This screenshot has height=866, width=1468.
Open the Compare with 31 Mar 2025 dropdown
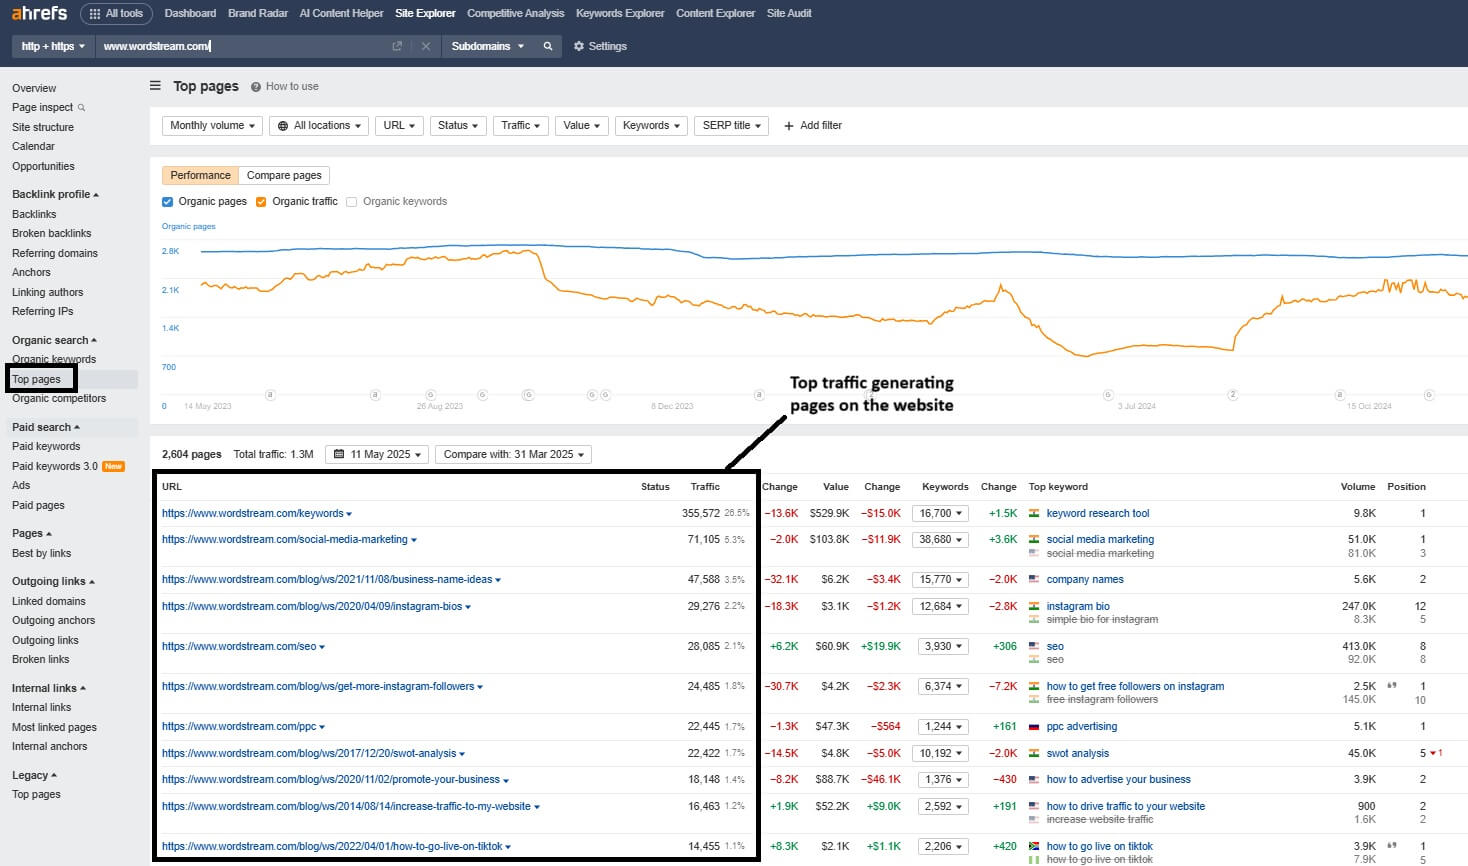point(514,454)
